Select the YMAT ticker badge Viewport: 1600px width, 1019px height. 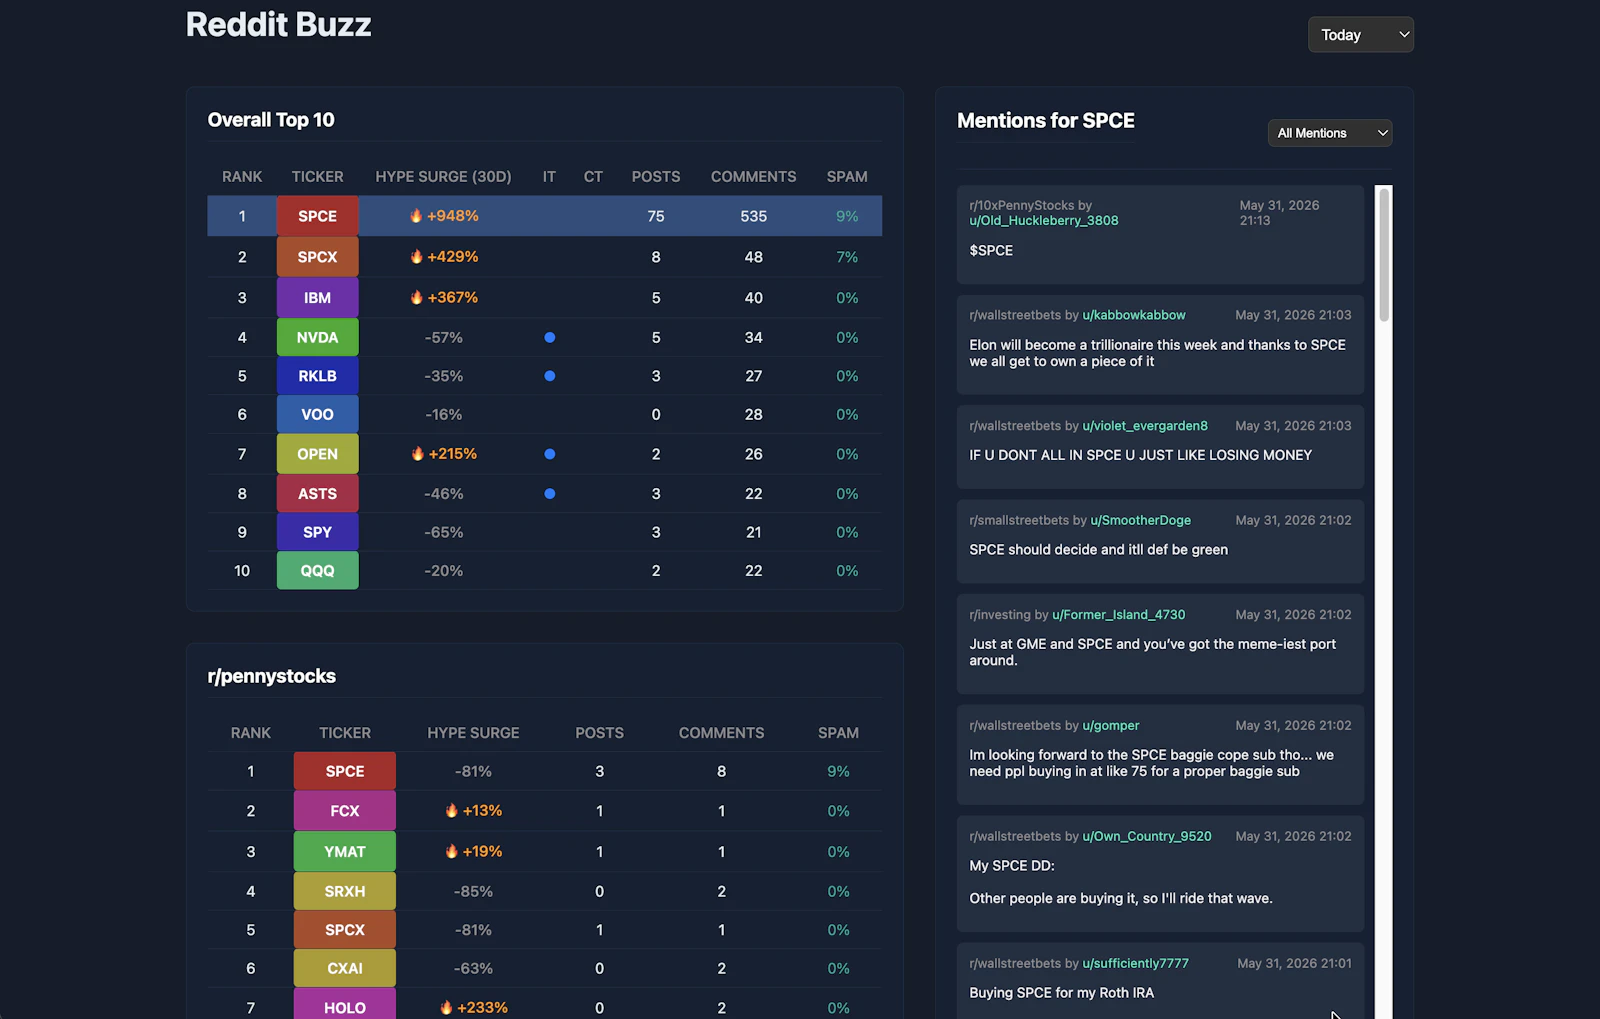pos(345,852)
